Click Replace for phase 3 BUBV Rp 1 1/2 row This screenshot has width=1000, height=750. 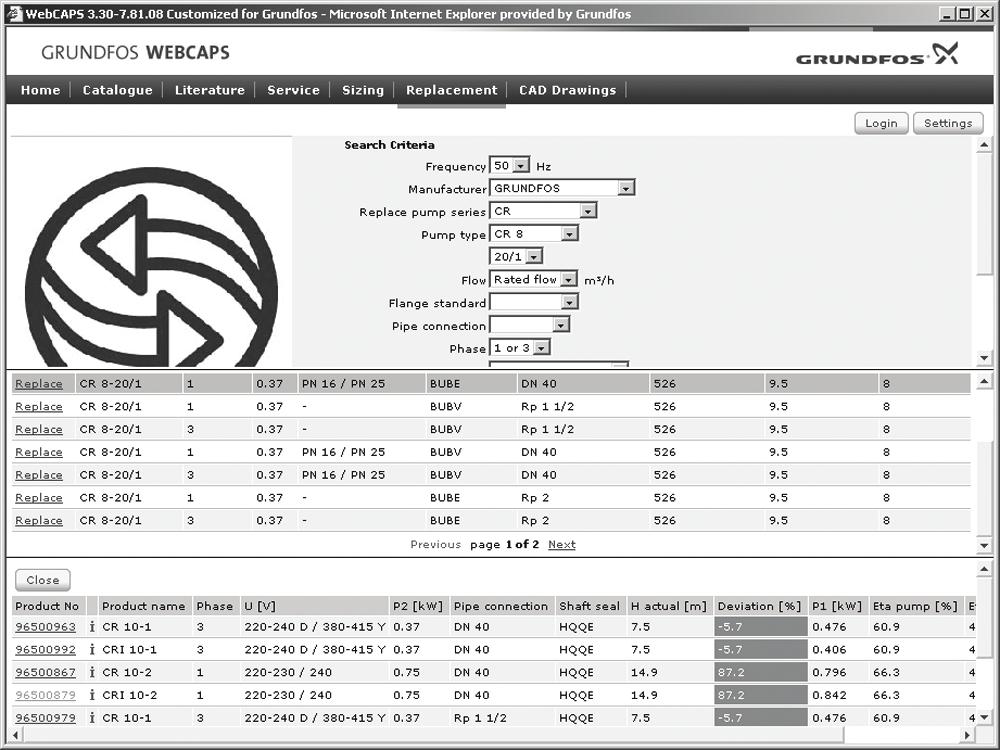pyautogui.click(x=39, y=429)
